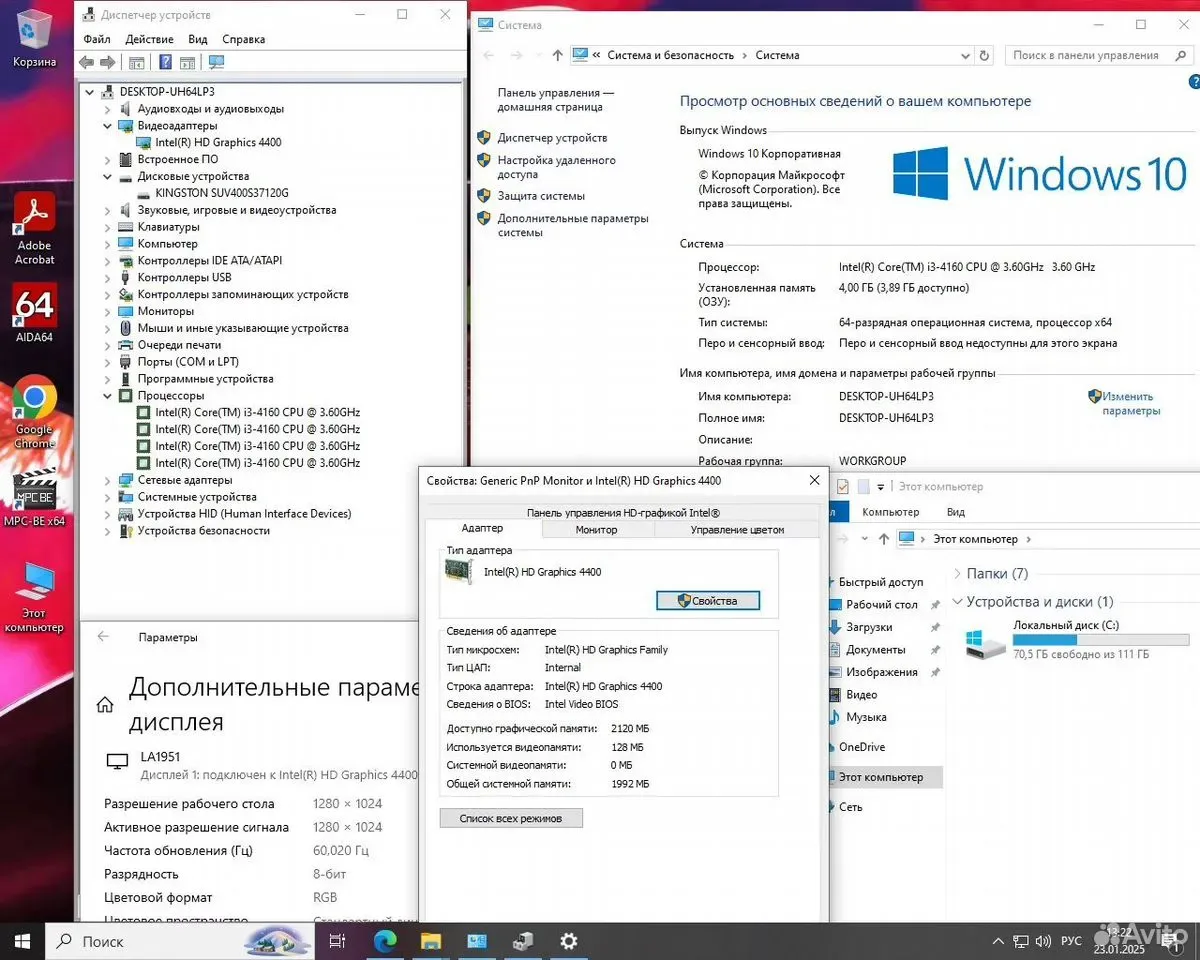Screen dimensions: 1200x960
Task: Click Изменить параметры link
Action: (1130, 403)
